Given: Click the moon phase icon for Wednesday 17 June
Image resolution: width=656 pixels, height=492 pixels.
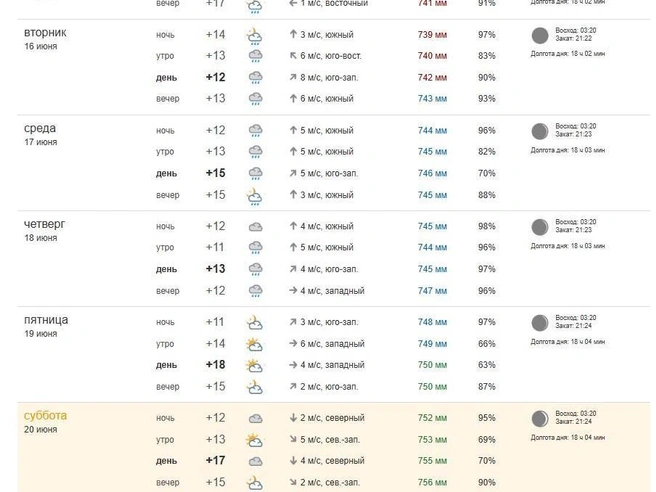Looking at the screenshot, I should (540, 131).
